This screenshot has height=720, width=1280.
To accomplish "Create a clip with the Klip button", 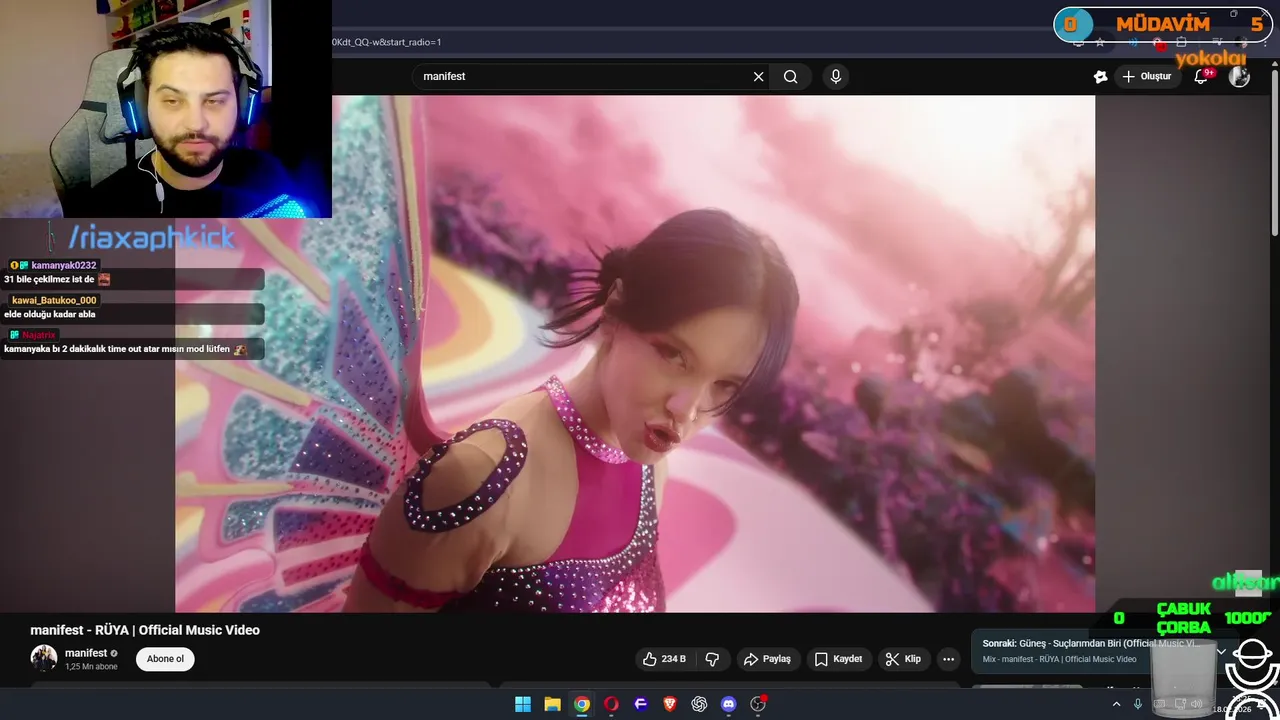I will [x=903, y=659].
